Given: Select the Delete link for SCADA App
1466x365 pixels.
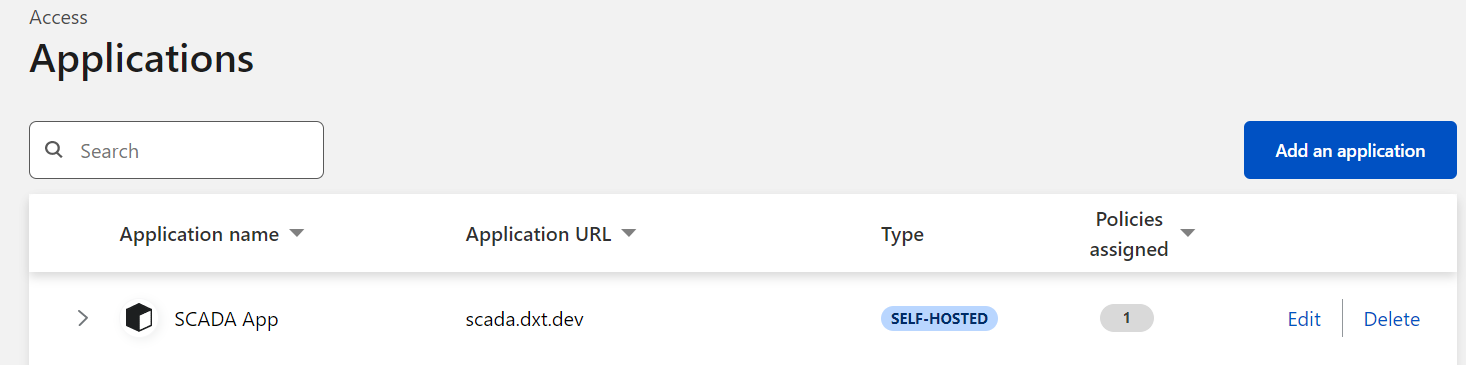Looking at the screenshot, I should (x=1392, y=319).
